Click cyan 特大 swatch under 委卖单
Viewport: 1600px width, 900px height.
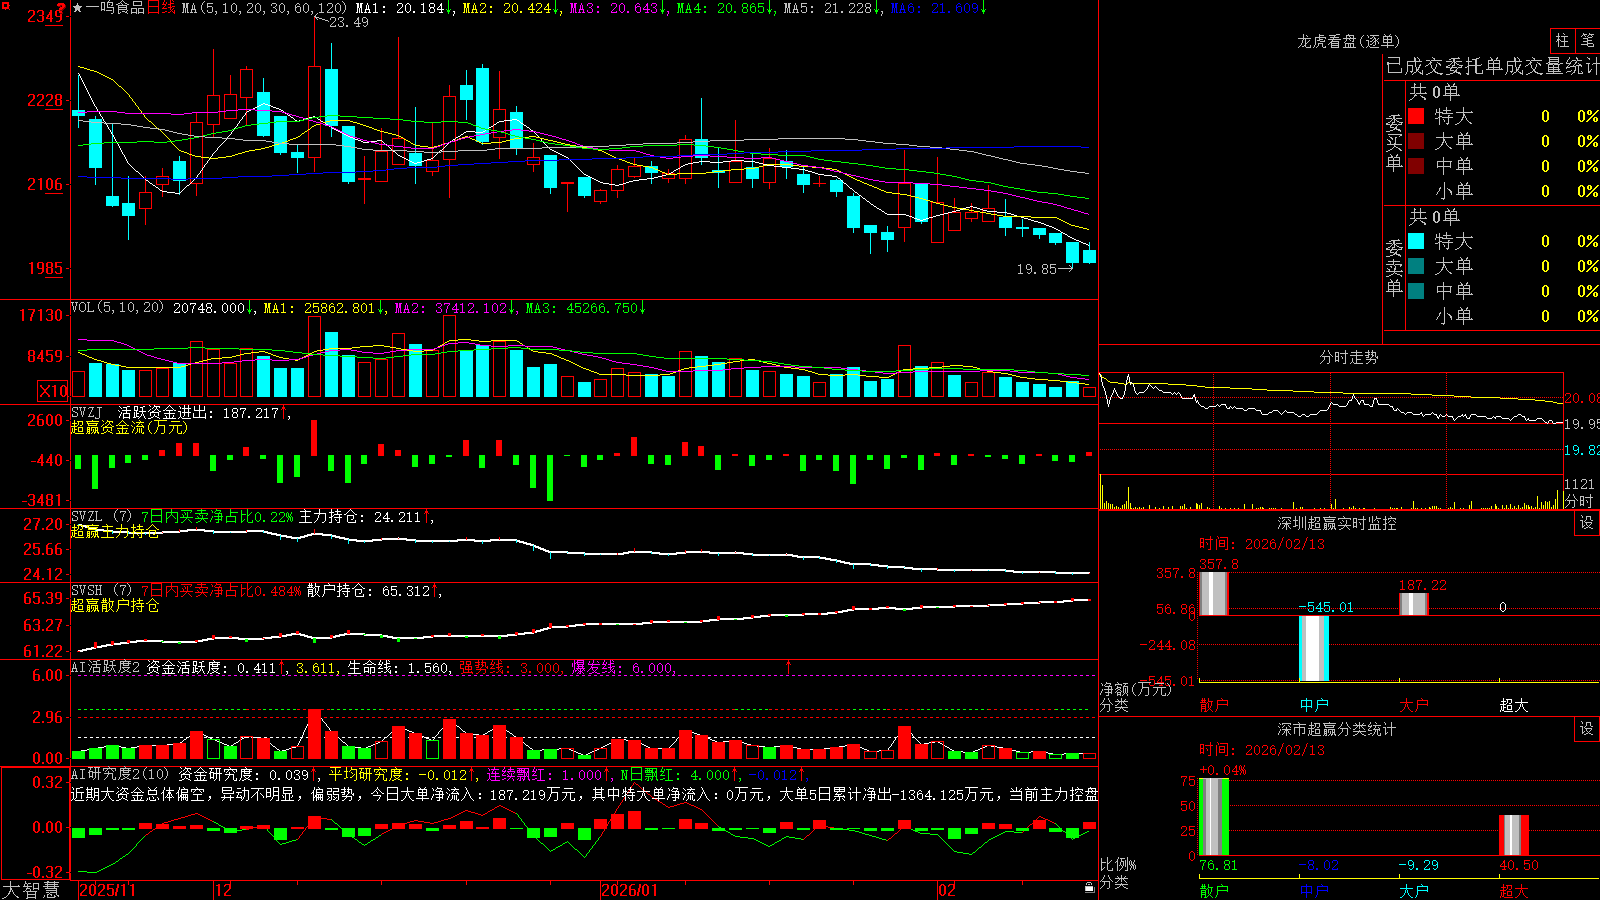pos(1416,241)
